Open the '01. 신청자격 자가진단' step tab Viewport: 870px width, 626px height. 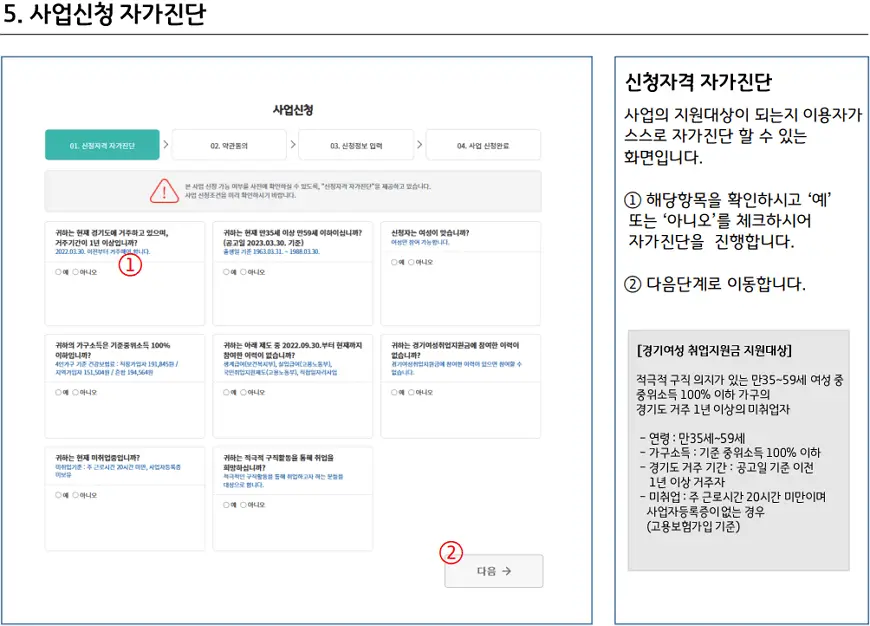[x=102, y=145]
